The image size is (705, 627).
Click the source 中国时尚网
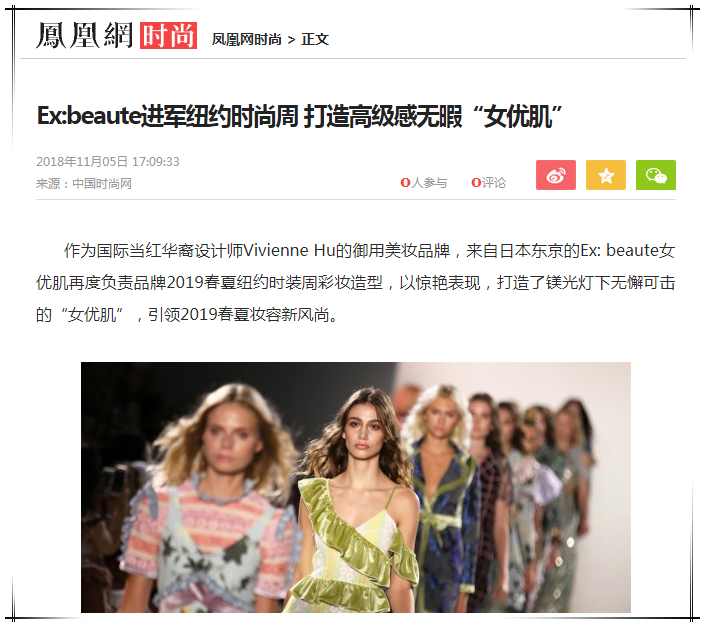click(x=102, y=183)
